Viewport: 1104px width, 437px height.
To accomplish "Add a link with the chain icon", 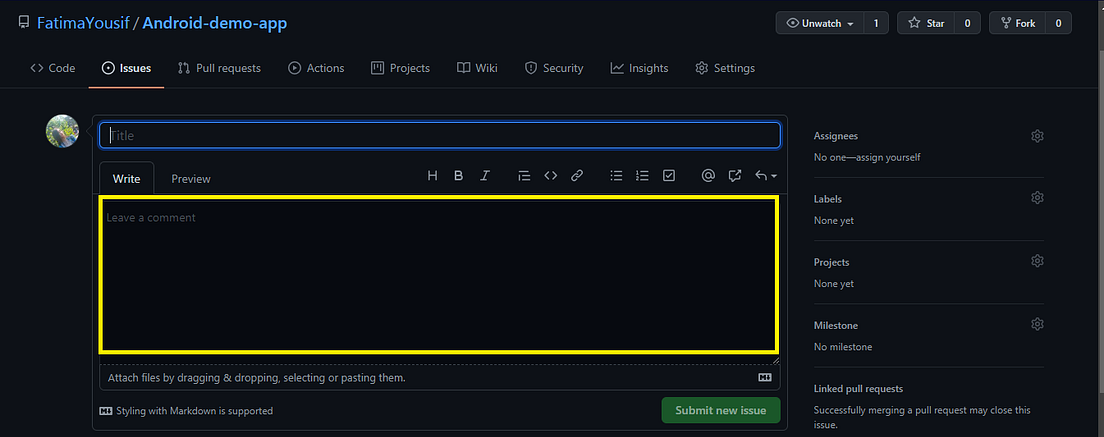I will 577,176.
